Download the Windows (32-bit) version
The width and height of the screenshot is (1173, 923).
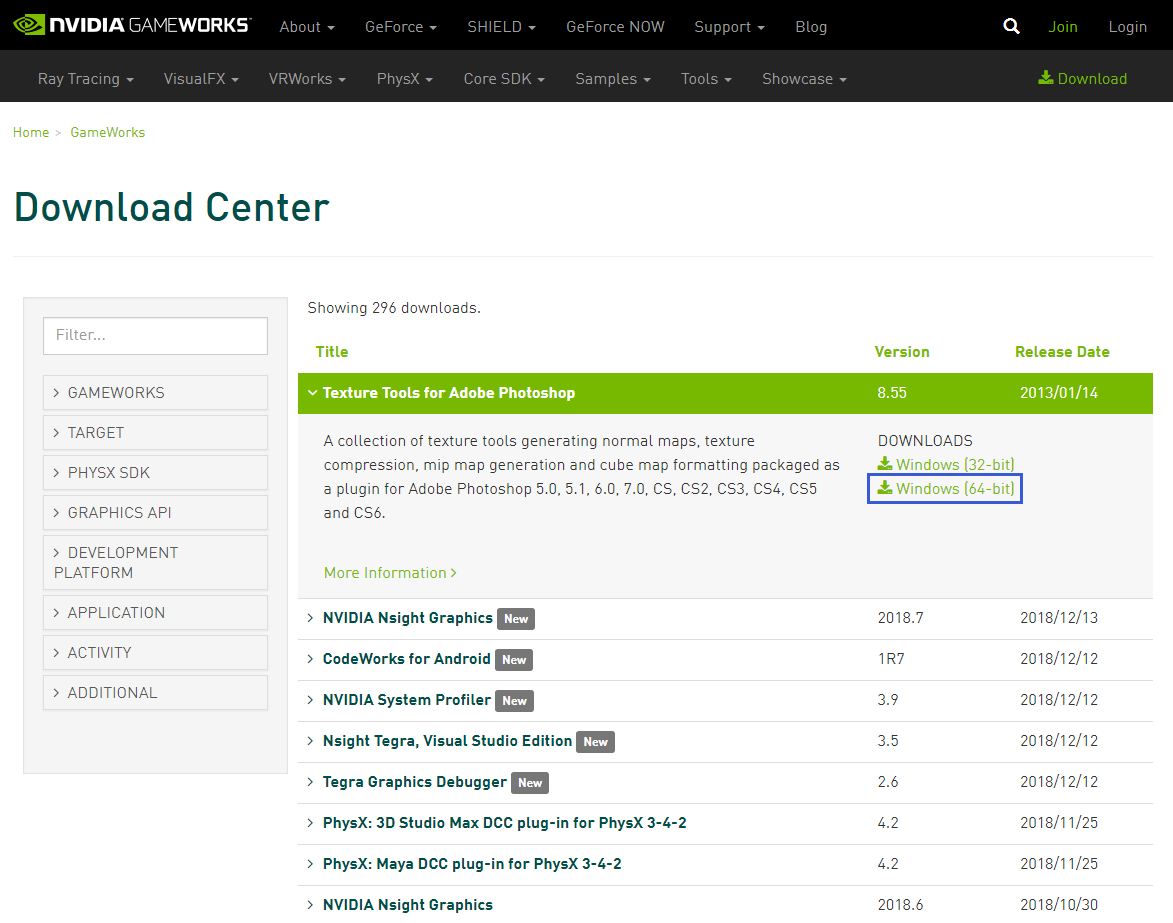click(946, 464)
